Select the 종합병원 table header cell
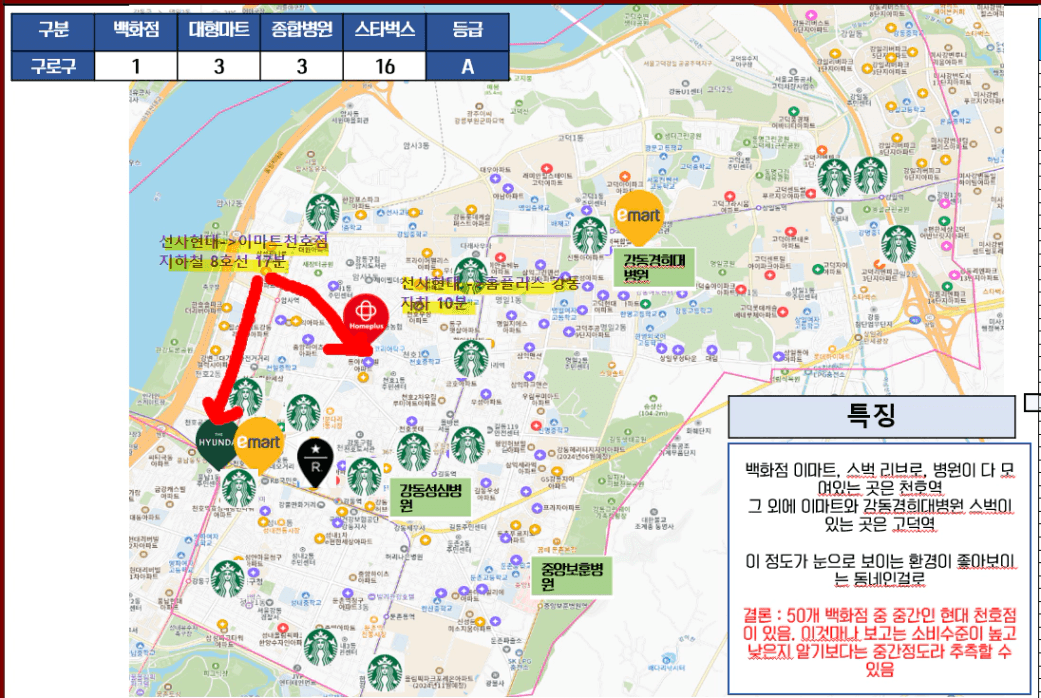This screenshot has width=1041, height=698. click(301, 30)
